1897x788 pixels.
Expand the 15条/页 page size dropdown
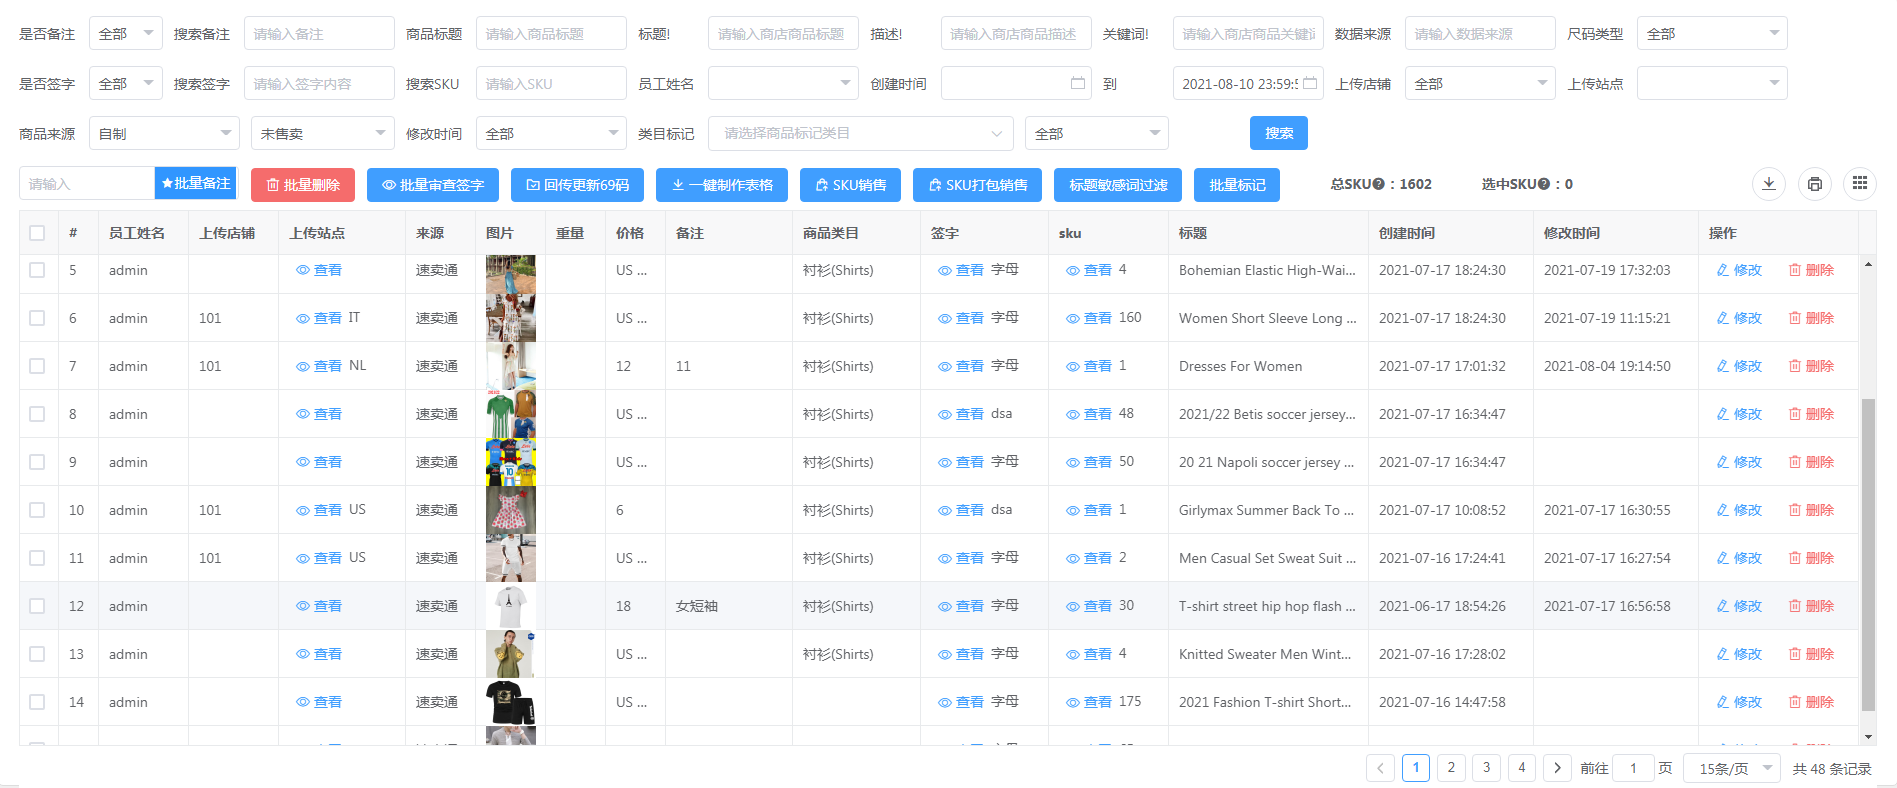pos(1732,768)
